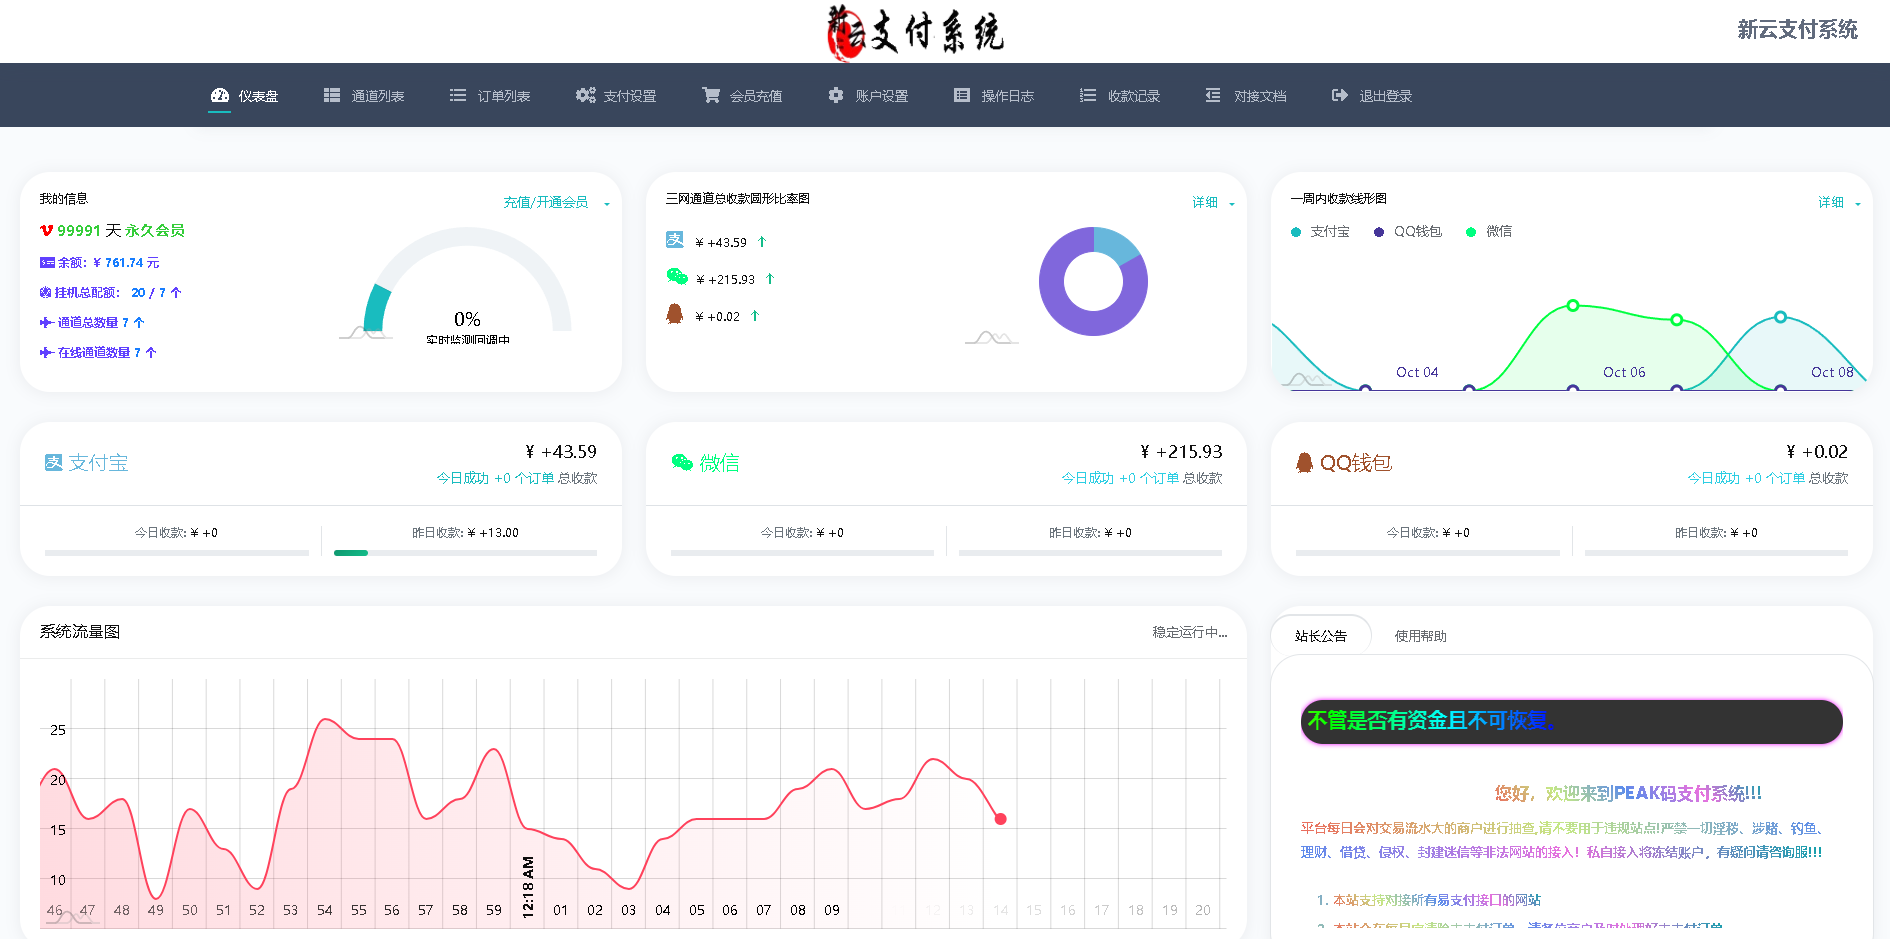
Task: Click the 昨日收款 progress bar under 支付宝
Action: [465, 553]
